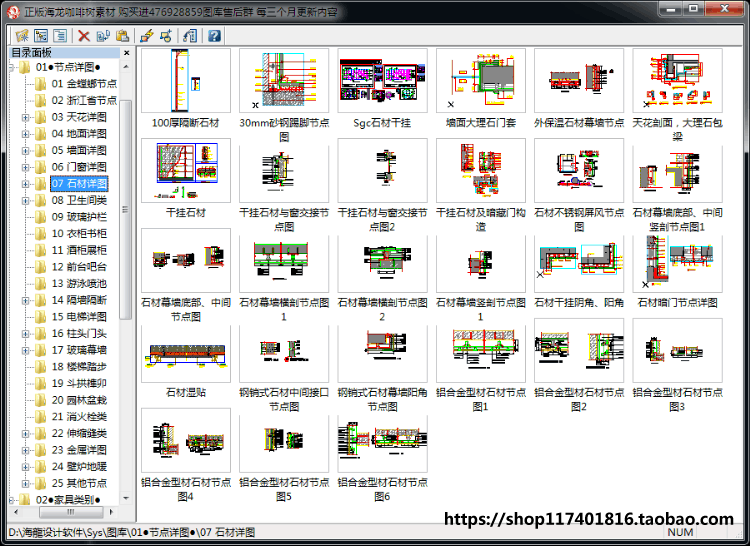
Task: Click the settings panel icon beside help
Action: pyautogui.click(x=190, y=35)
